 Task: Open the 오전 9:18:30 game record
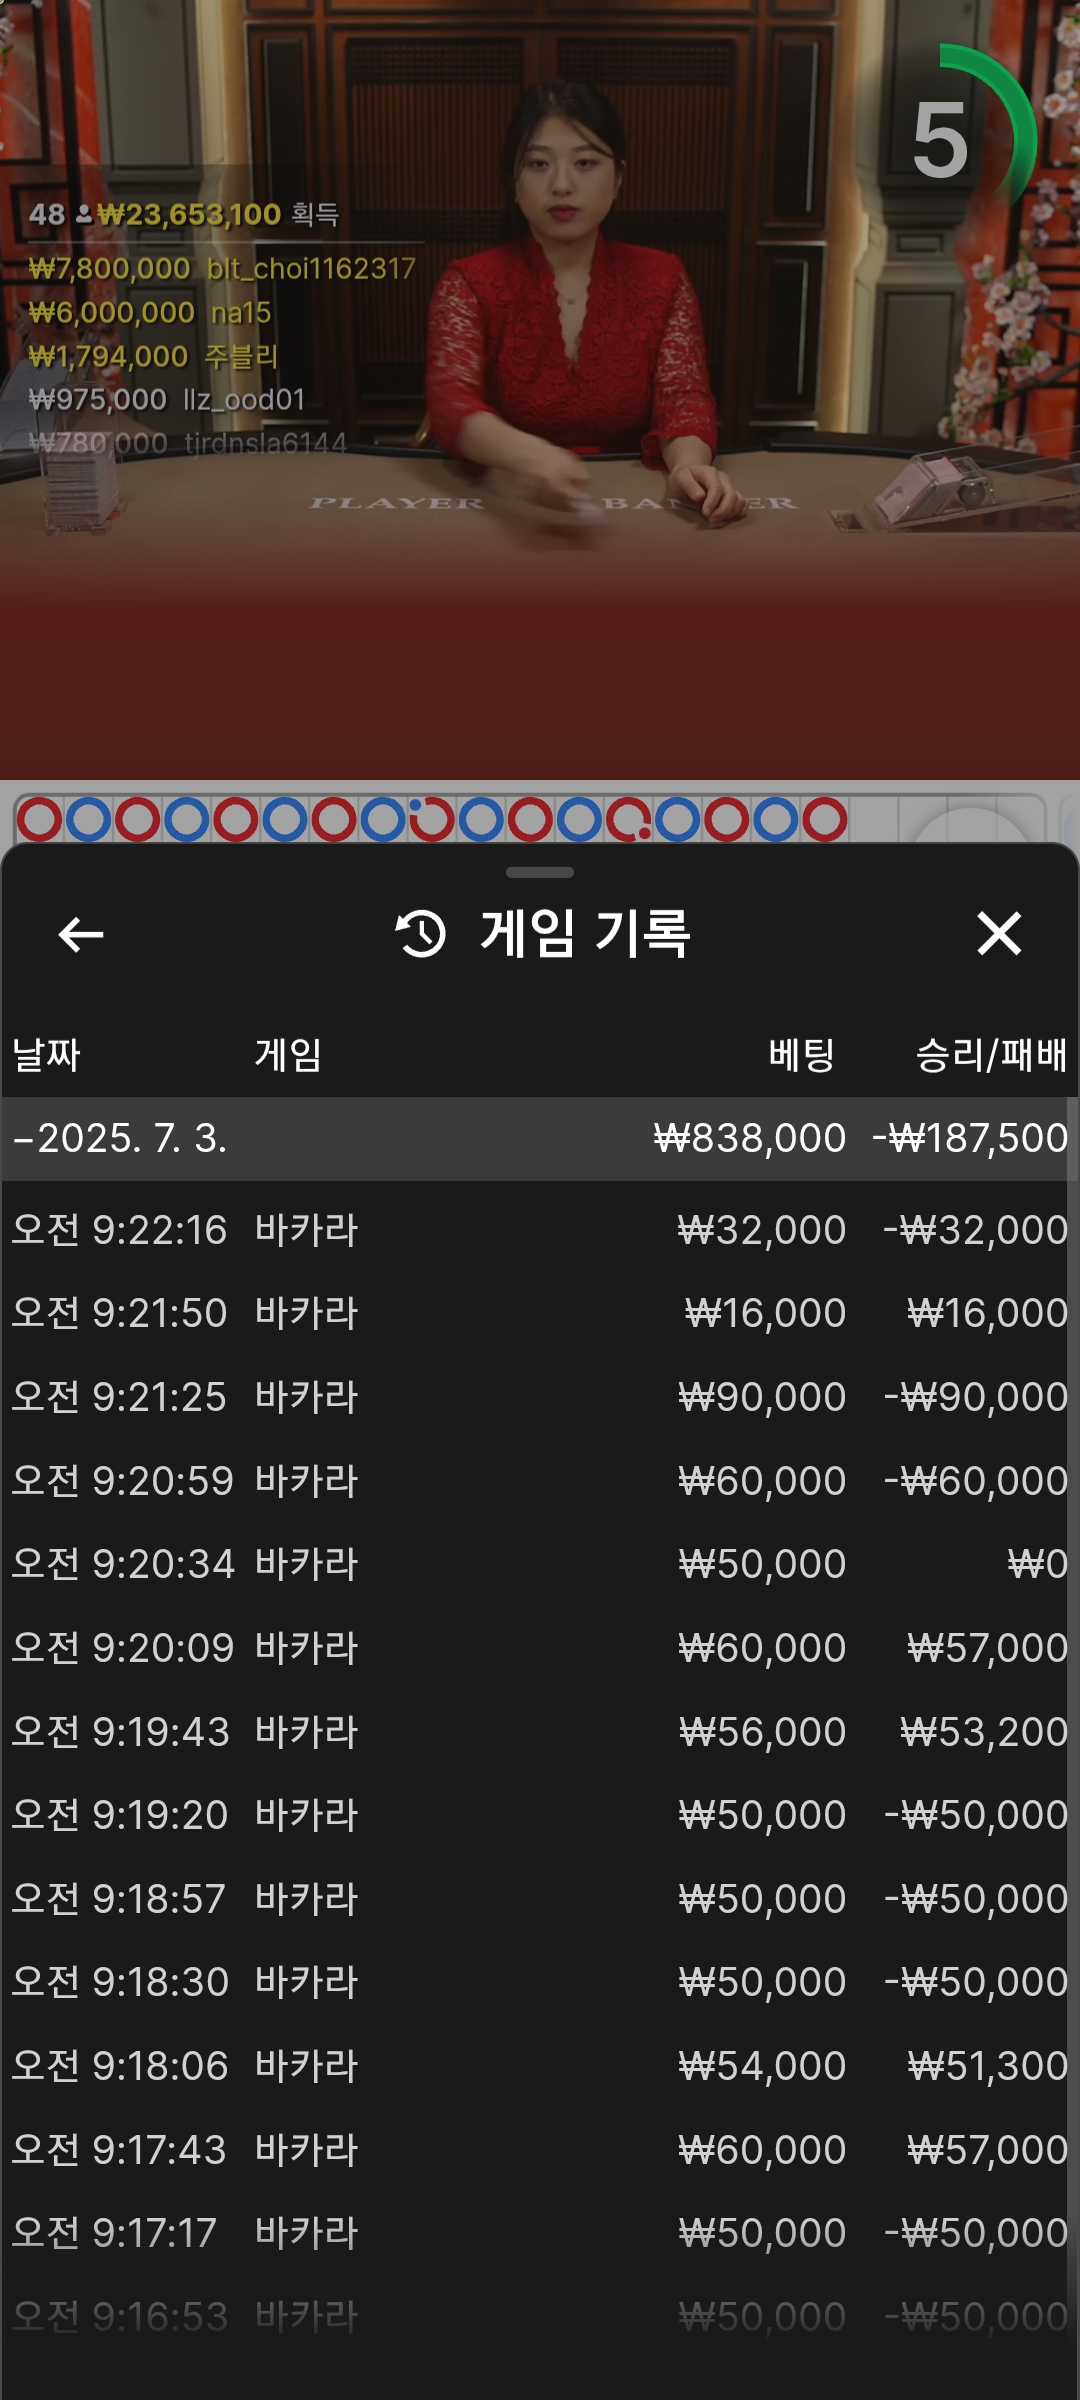540,1983
